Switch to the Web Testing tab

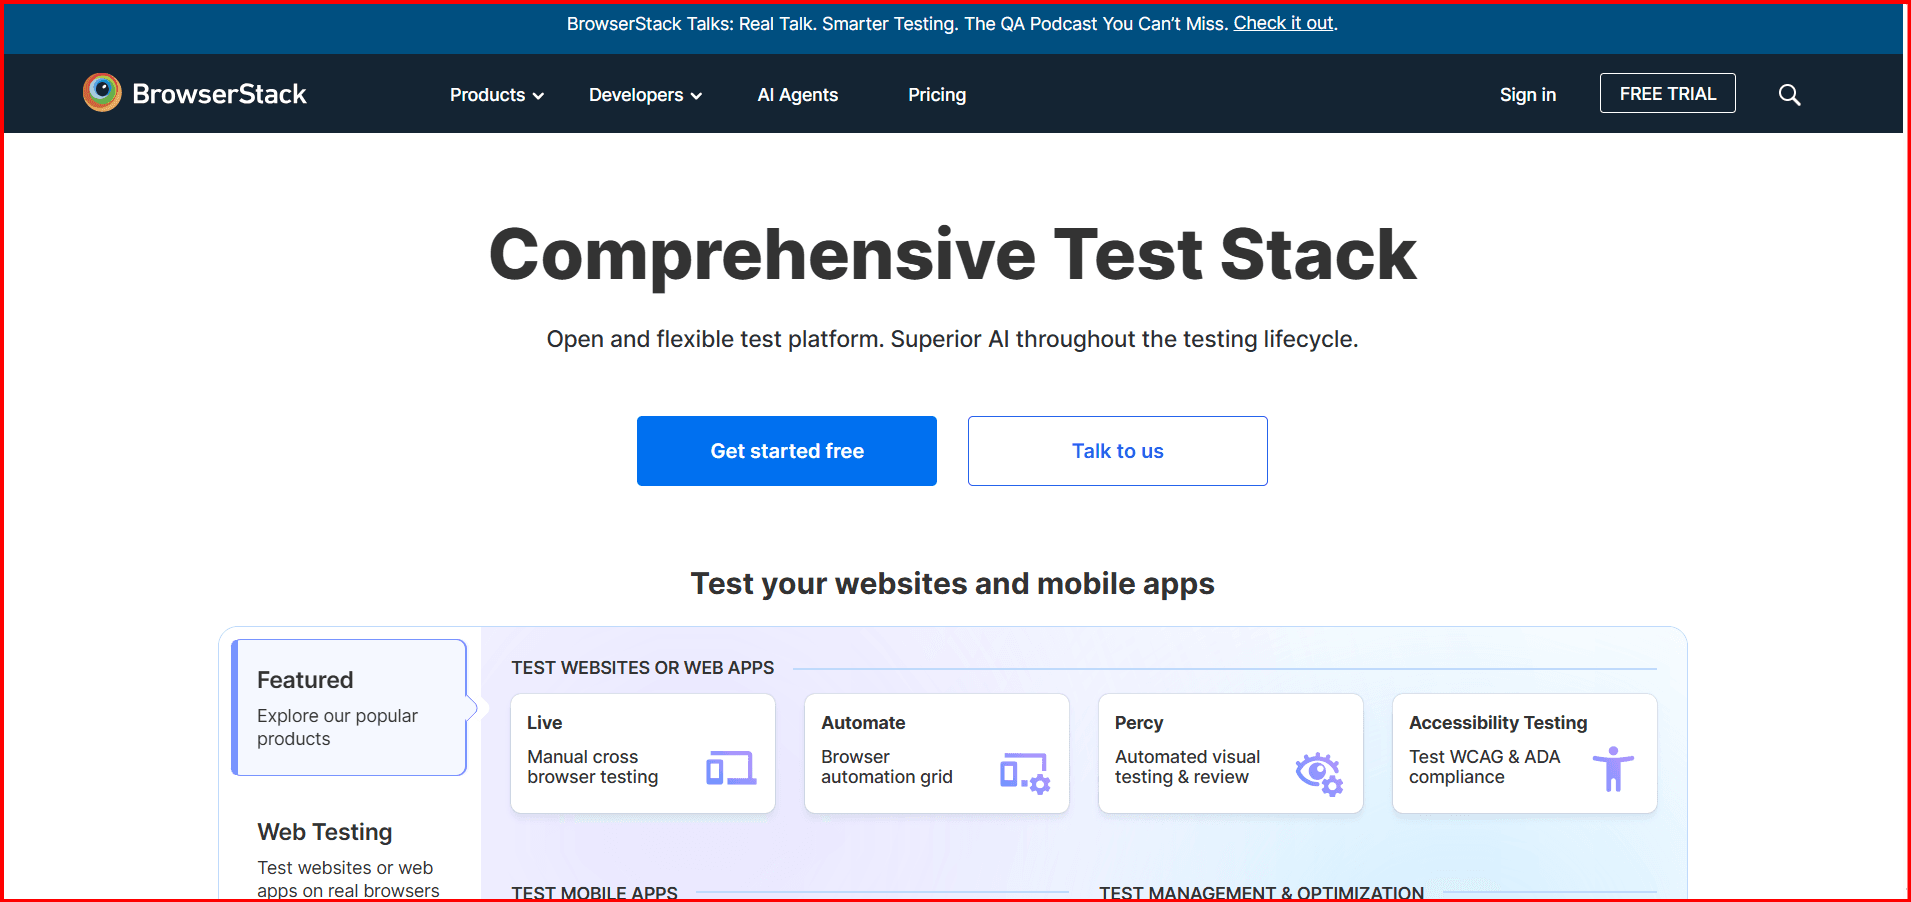(x=325, y=832)
